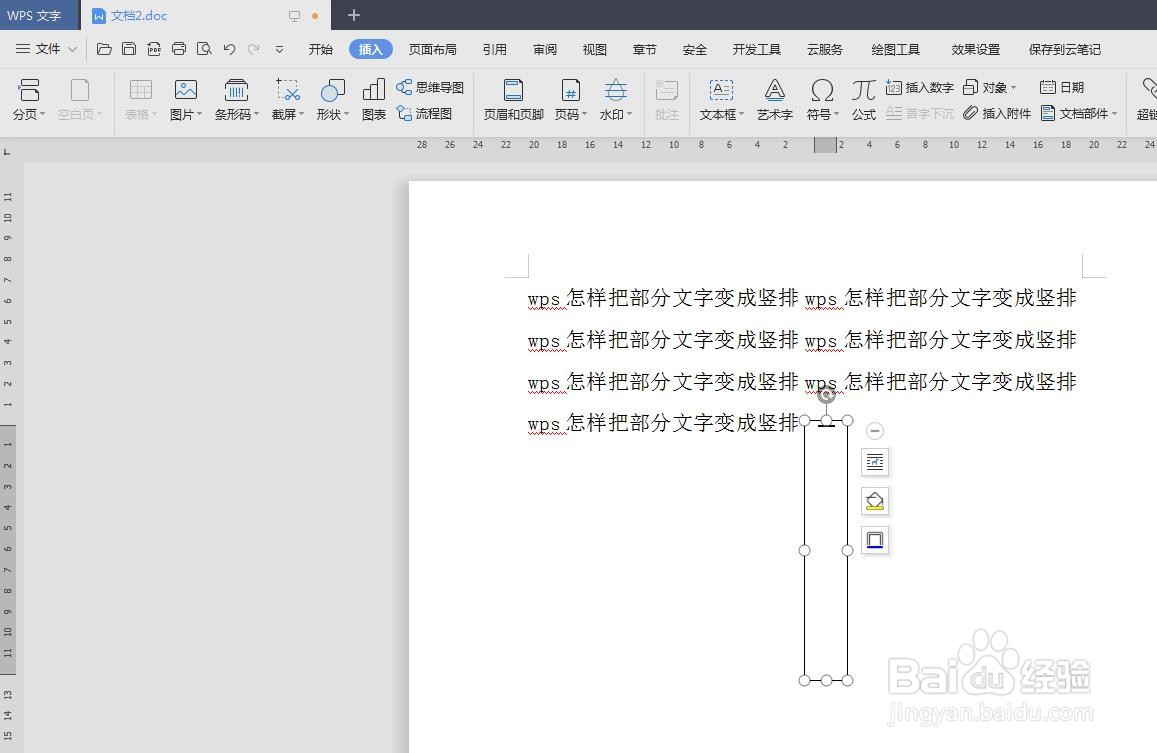
Task: Switch to the 视图 tab
Action: 594,49
